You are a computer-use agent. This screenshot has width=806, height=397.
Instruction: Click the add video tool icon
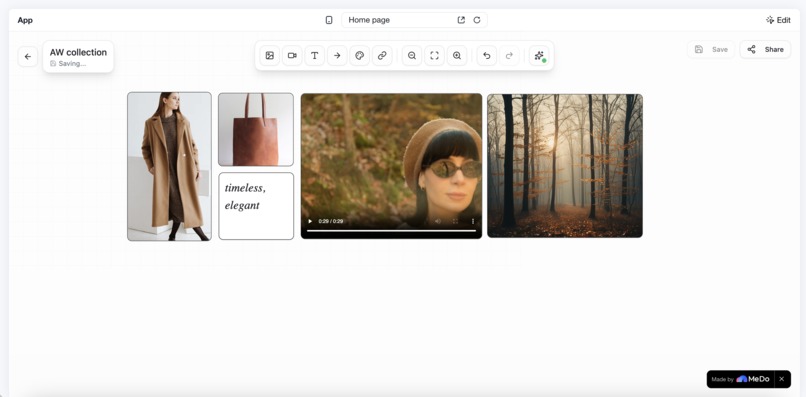pyautogui.click(x=292, y=56)
